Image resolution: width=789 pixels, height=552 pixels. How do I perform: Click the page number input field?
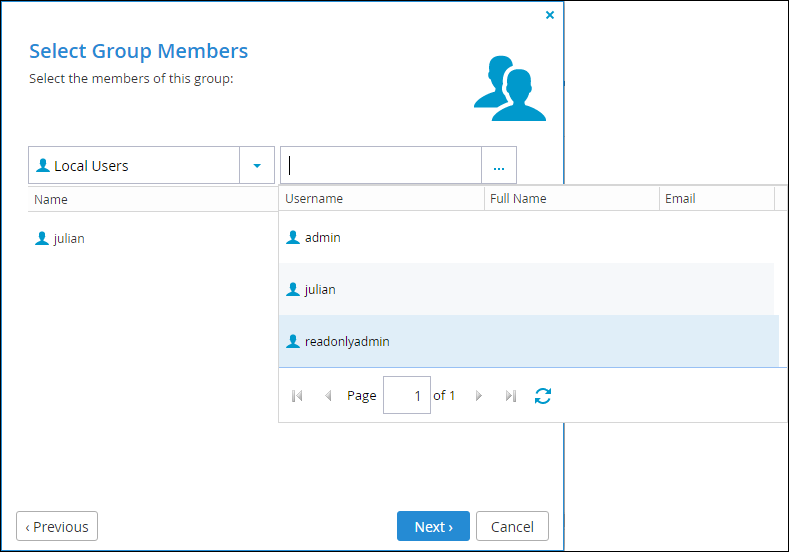[x=407, y=396]
